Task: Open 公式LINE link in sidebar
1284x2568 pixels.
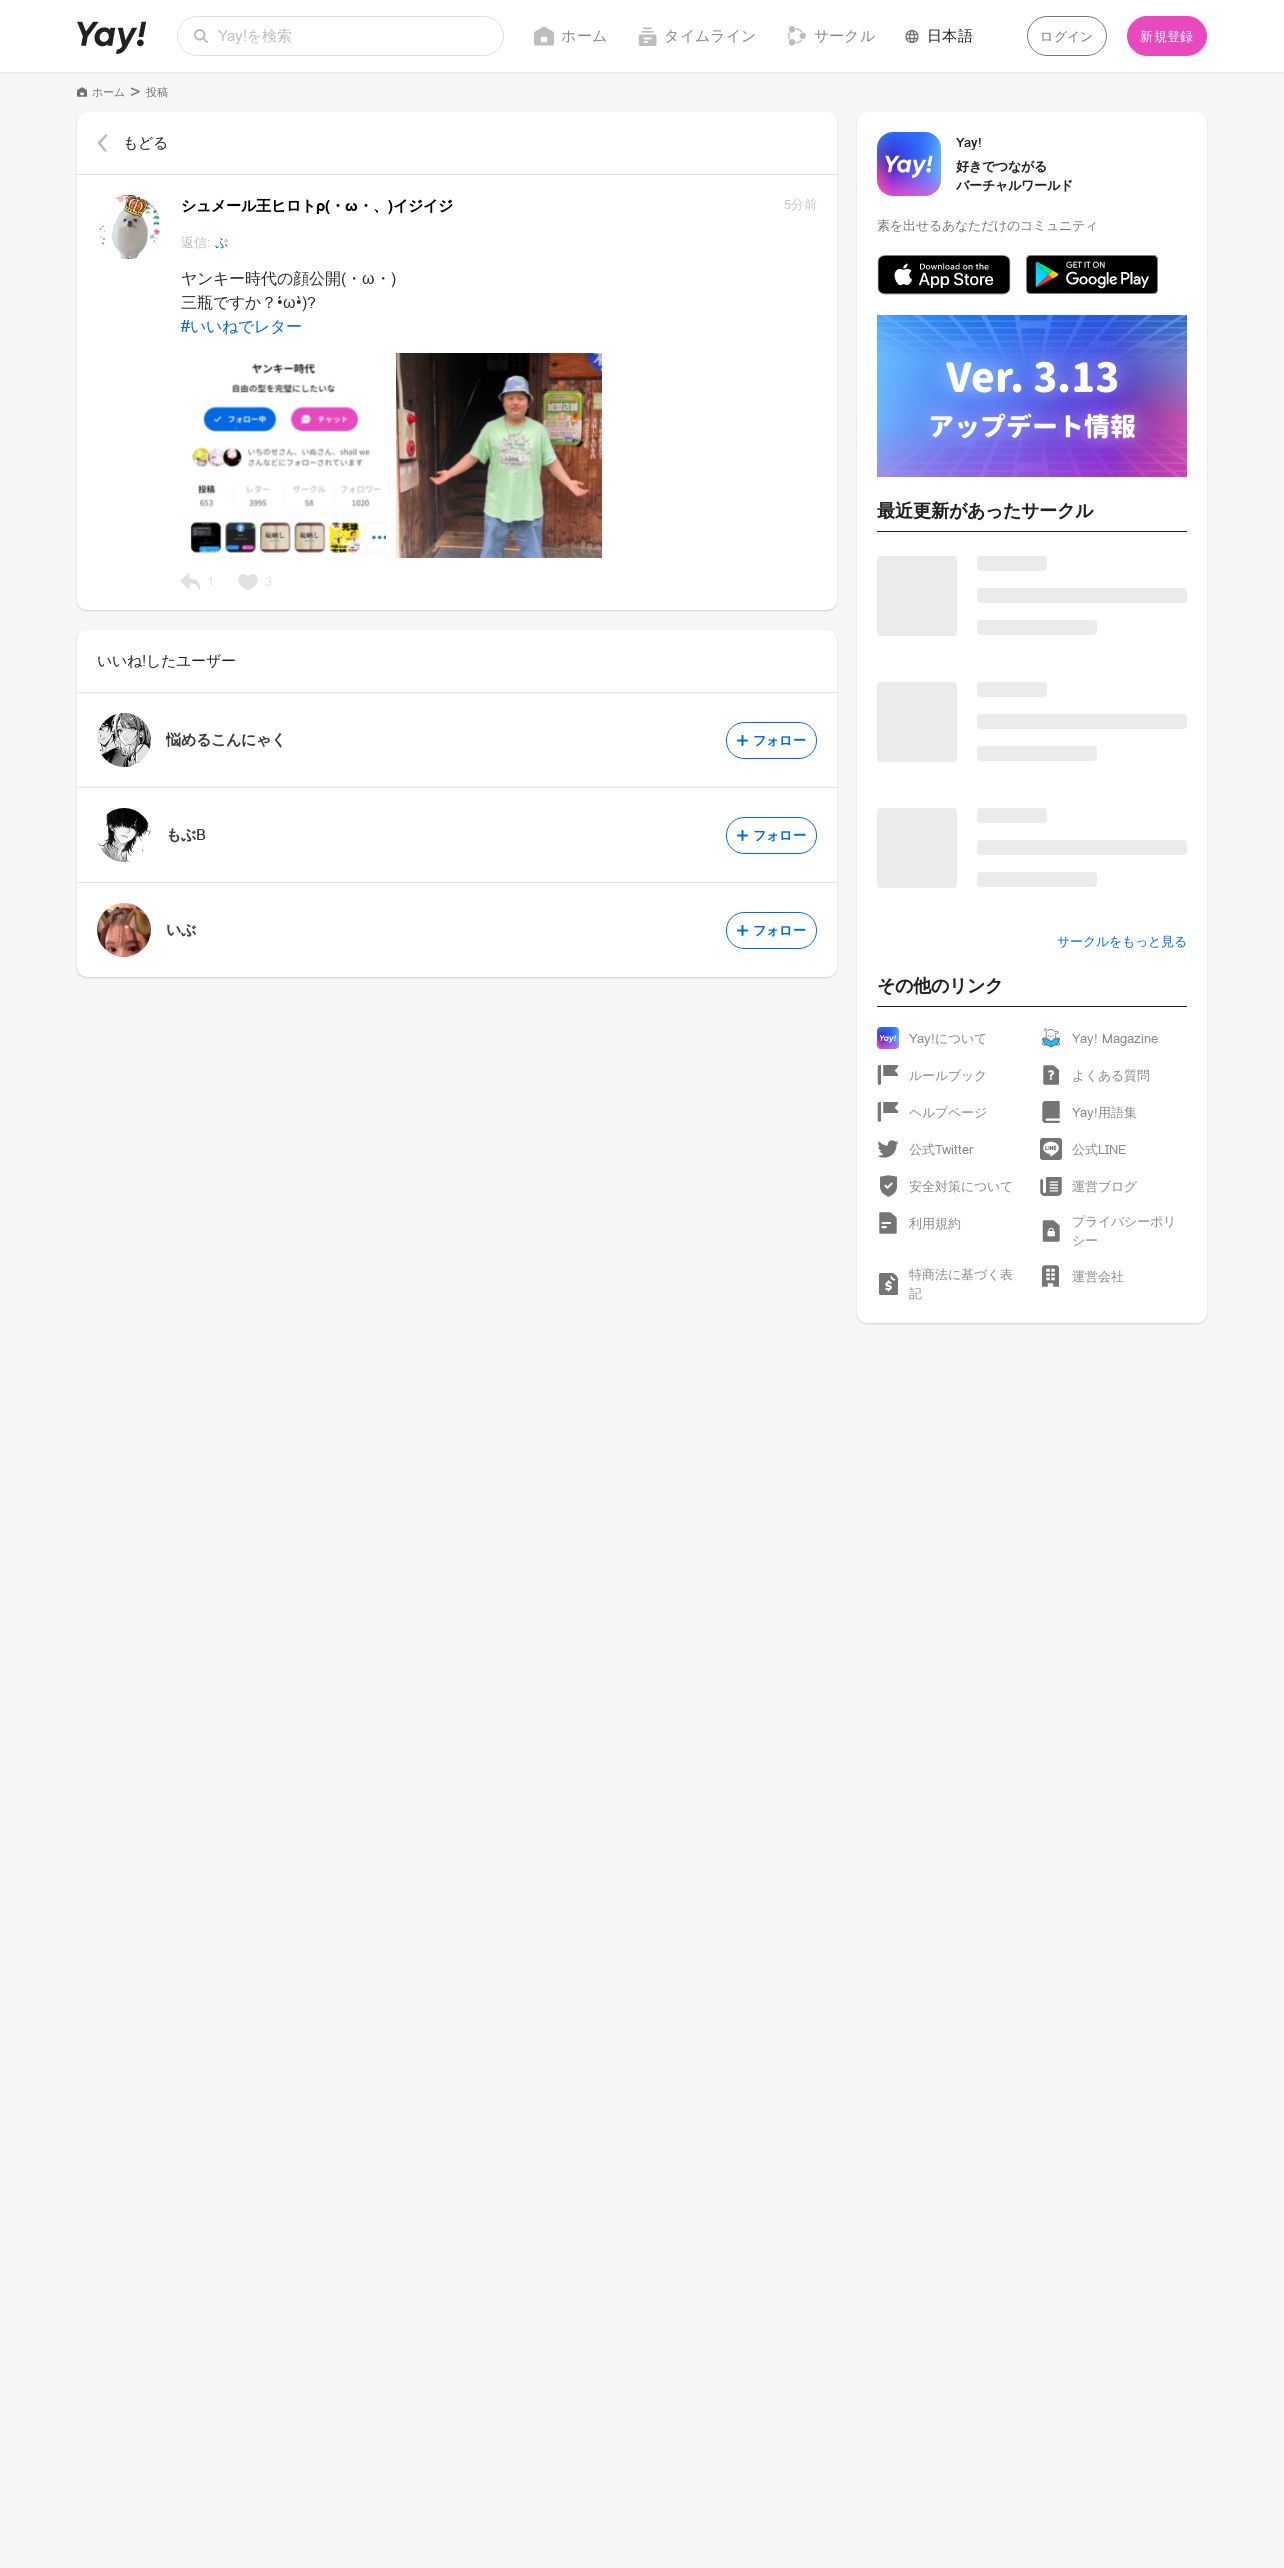Action: (x=1083, y=1150)
